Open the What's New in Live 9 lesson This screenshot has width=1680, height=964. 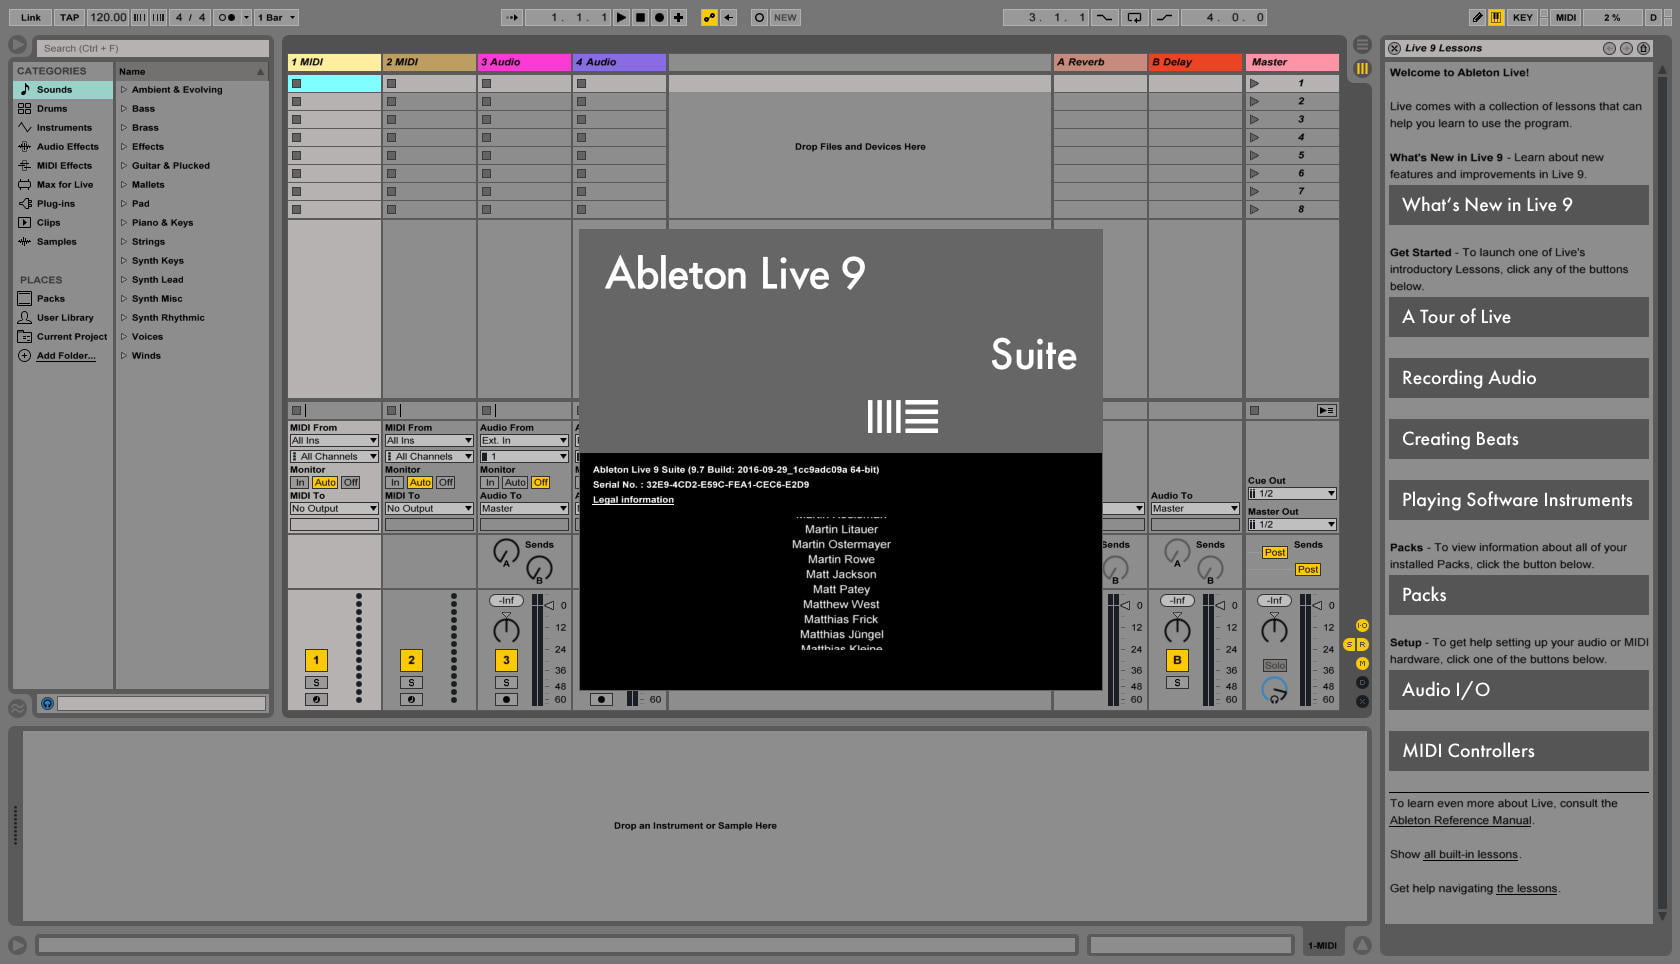[x=1518, y=205]
